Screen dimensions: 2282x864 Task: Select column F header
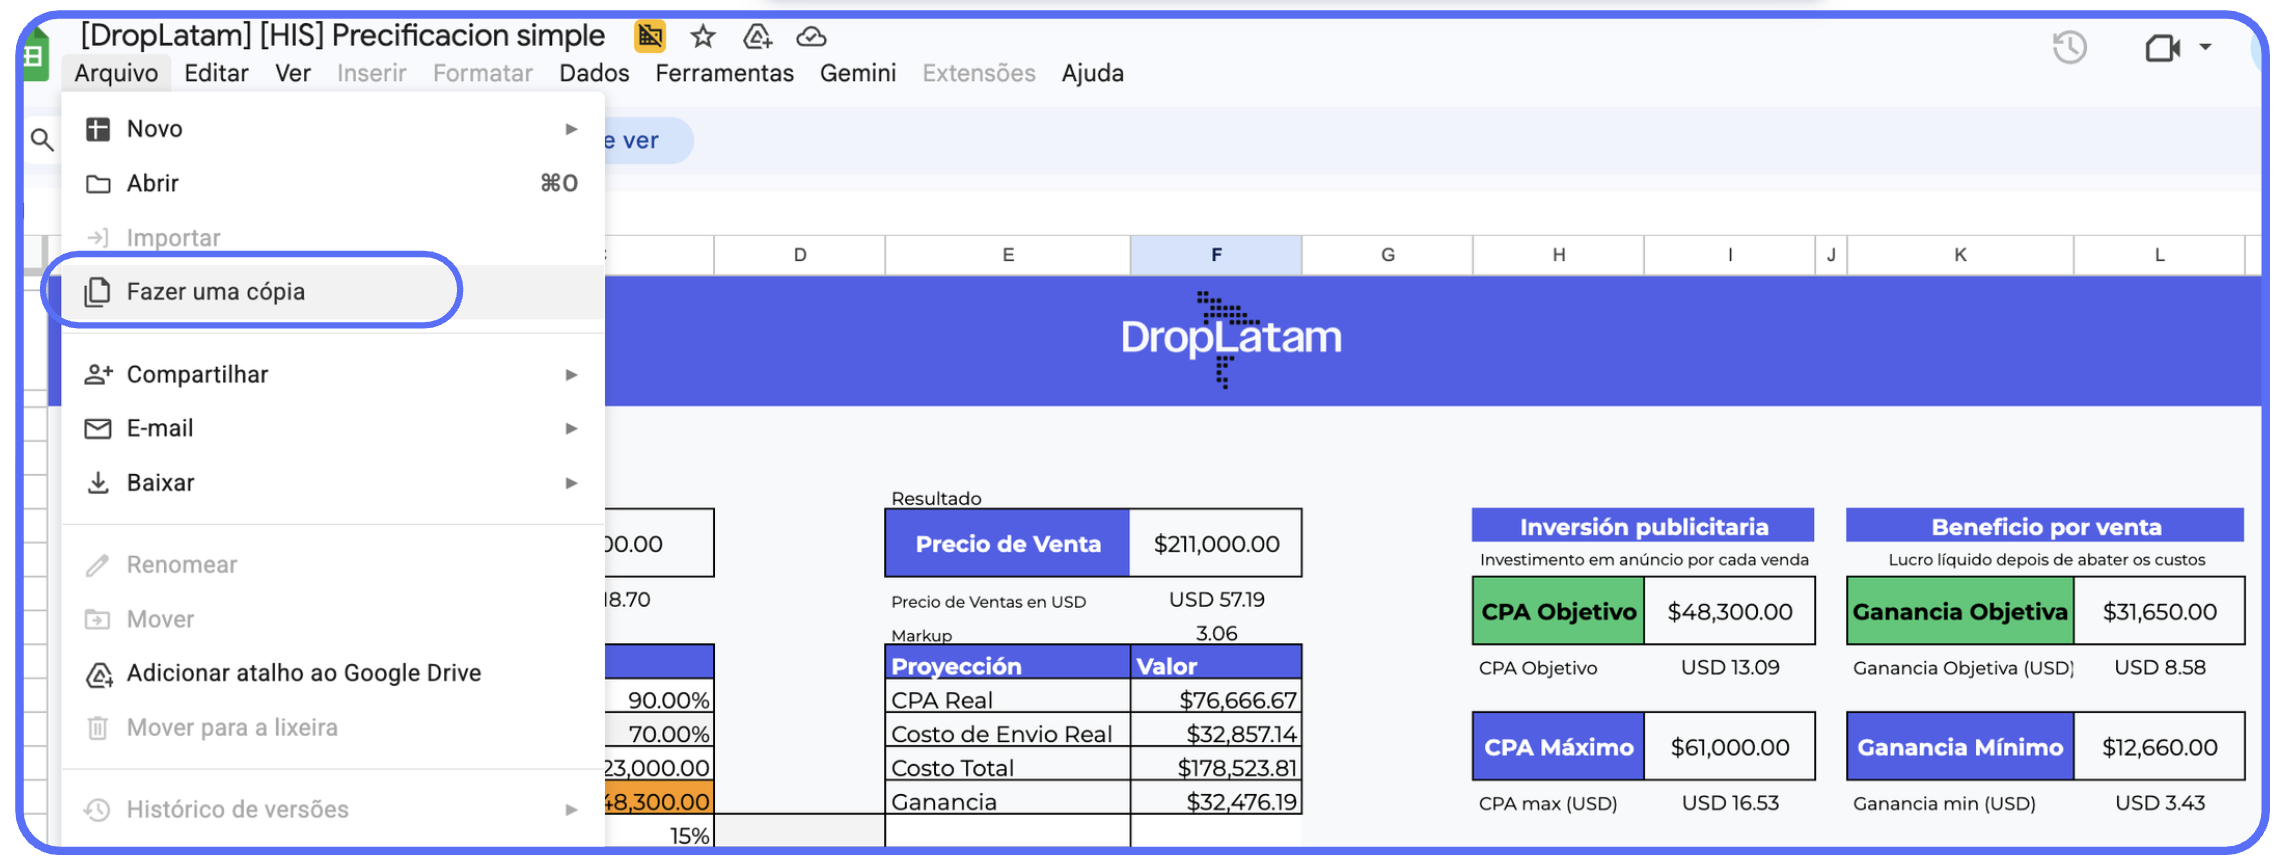click(1216, 255)
